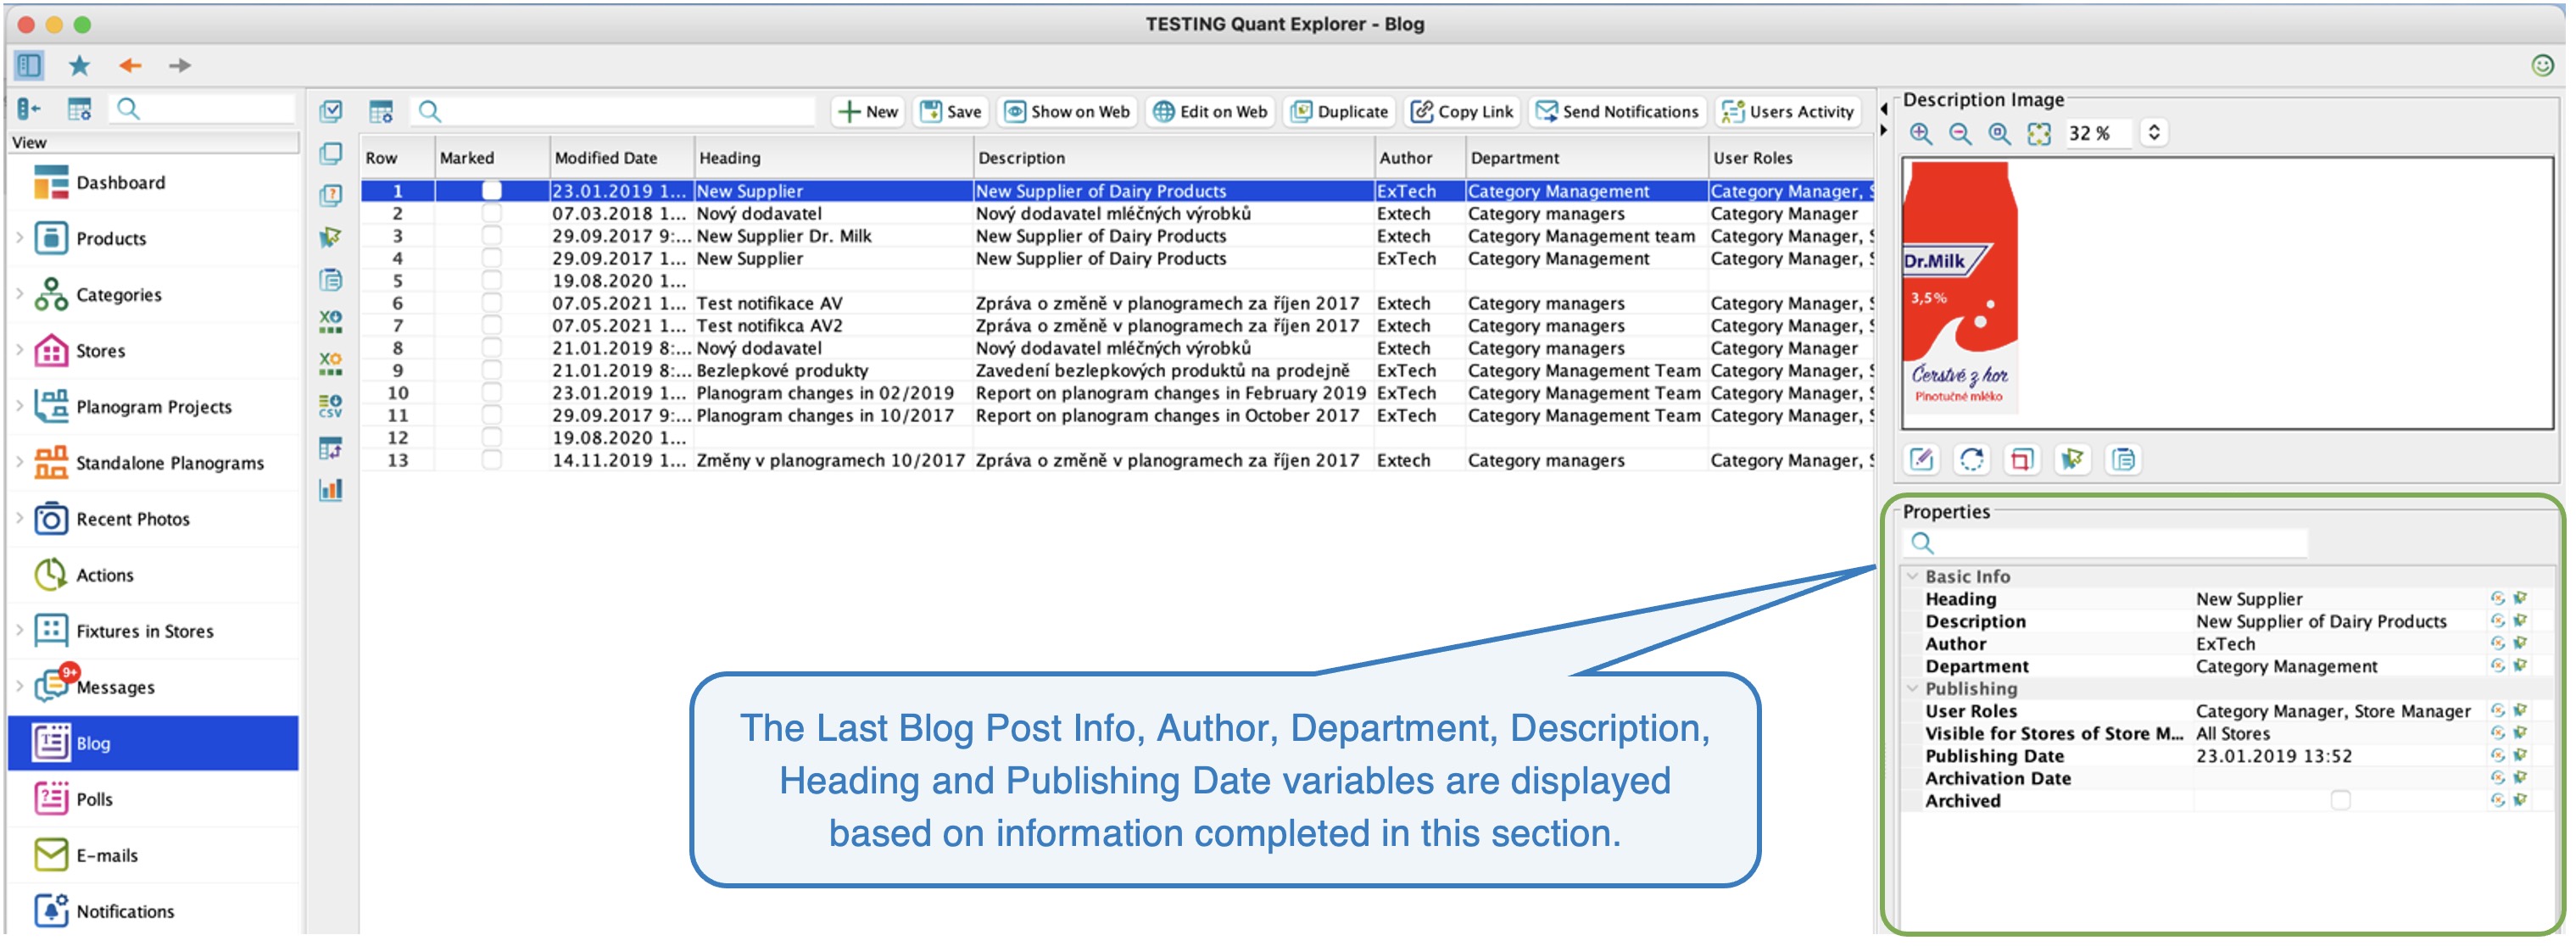Click the mark-all checkbox icon in vertical toolbar
The width and height of the screenshot is (2576, 946).
331,111
